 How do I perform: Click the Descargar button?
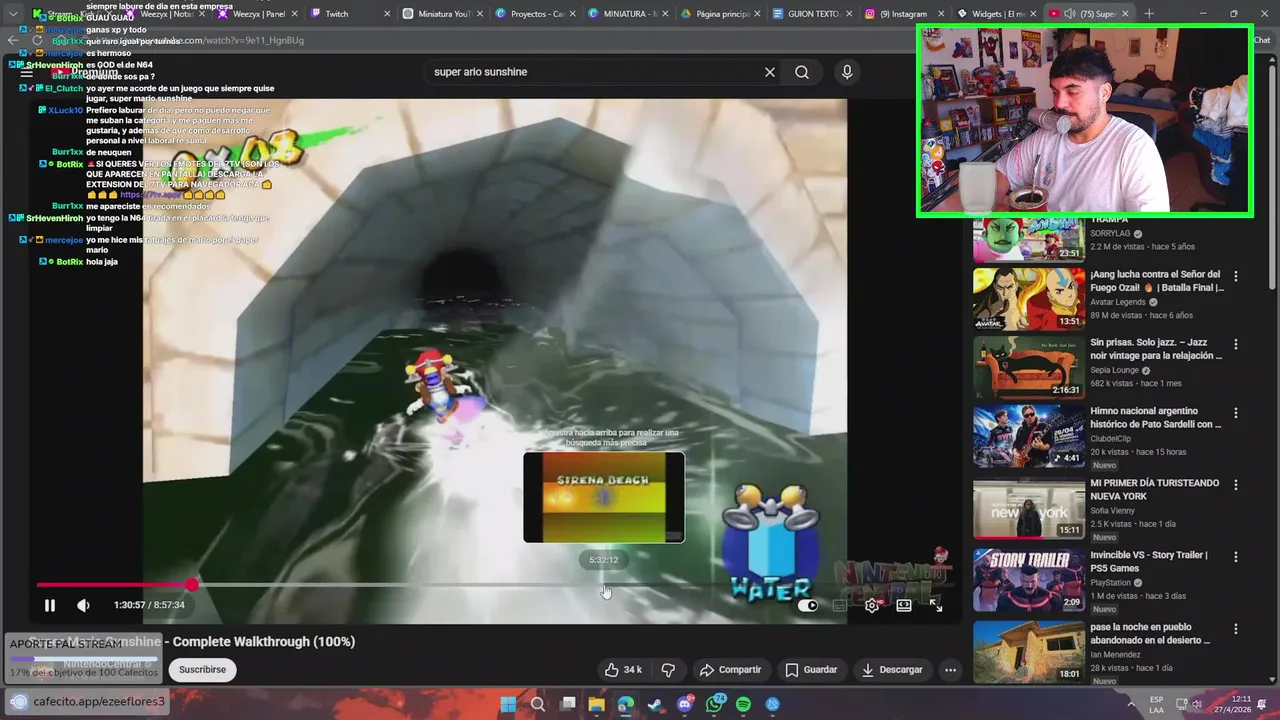point(892,670)
